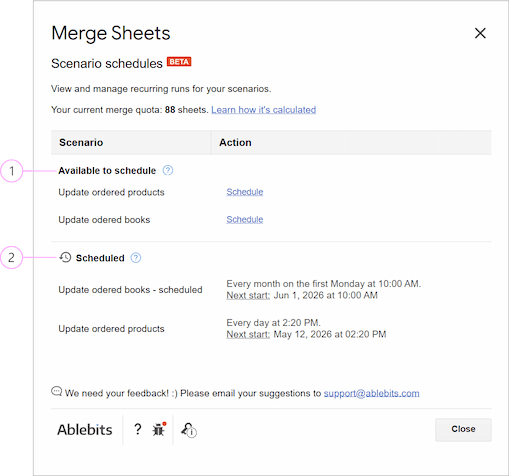This screenshot has height=476, width=509.
Task: Open the privacy info icon in footer
Action: (189, 430)
